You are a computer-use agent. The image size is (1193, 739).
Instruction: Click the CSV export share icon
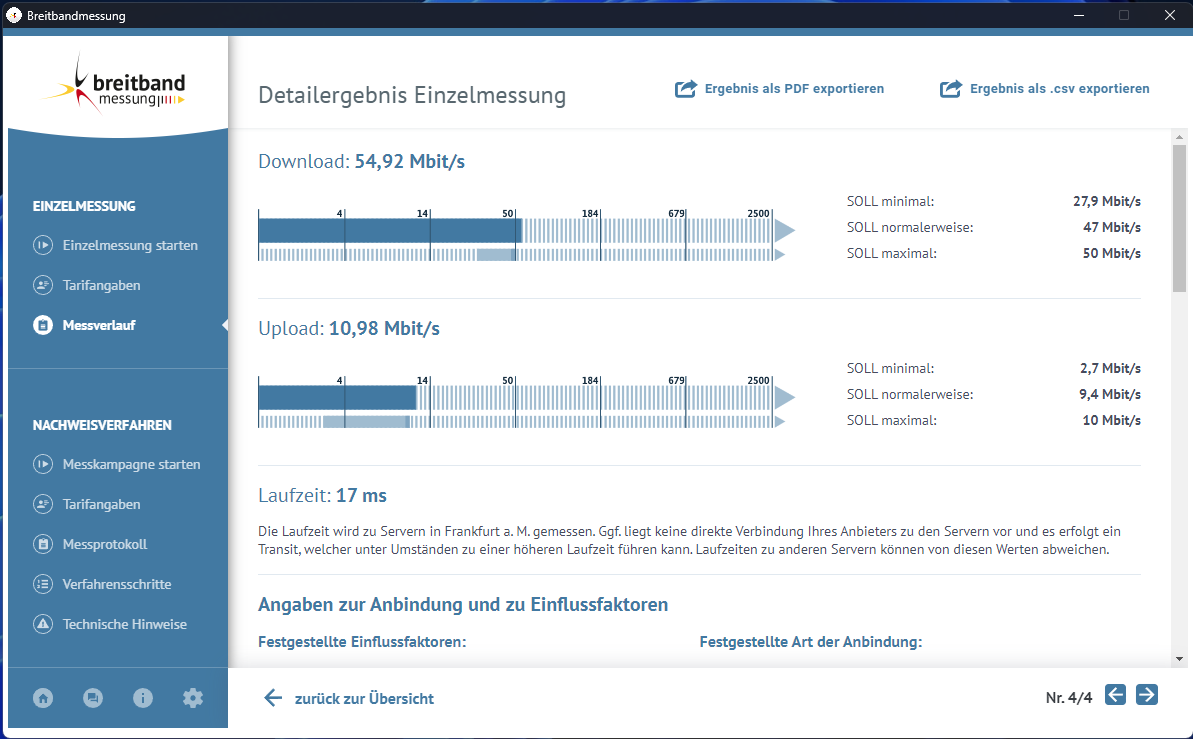coord(950,89)
